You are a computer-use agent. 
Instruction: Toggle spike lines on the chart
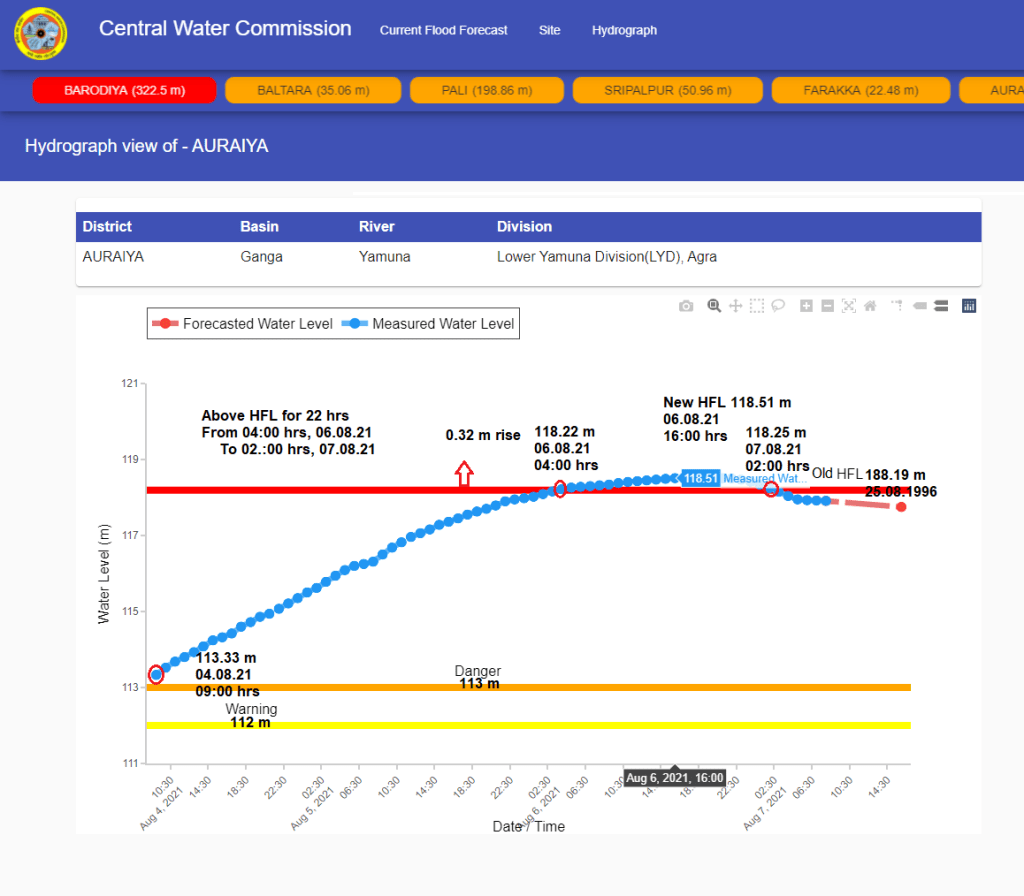[897, 306]
